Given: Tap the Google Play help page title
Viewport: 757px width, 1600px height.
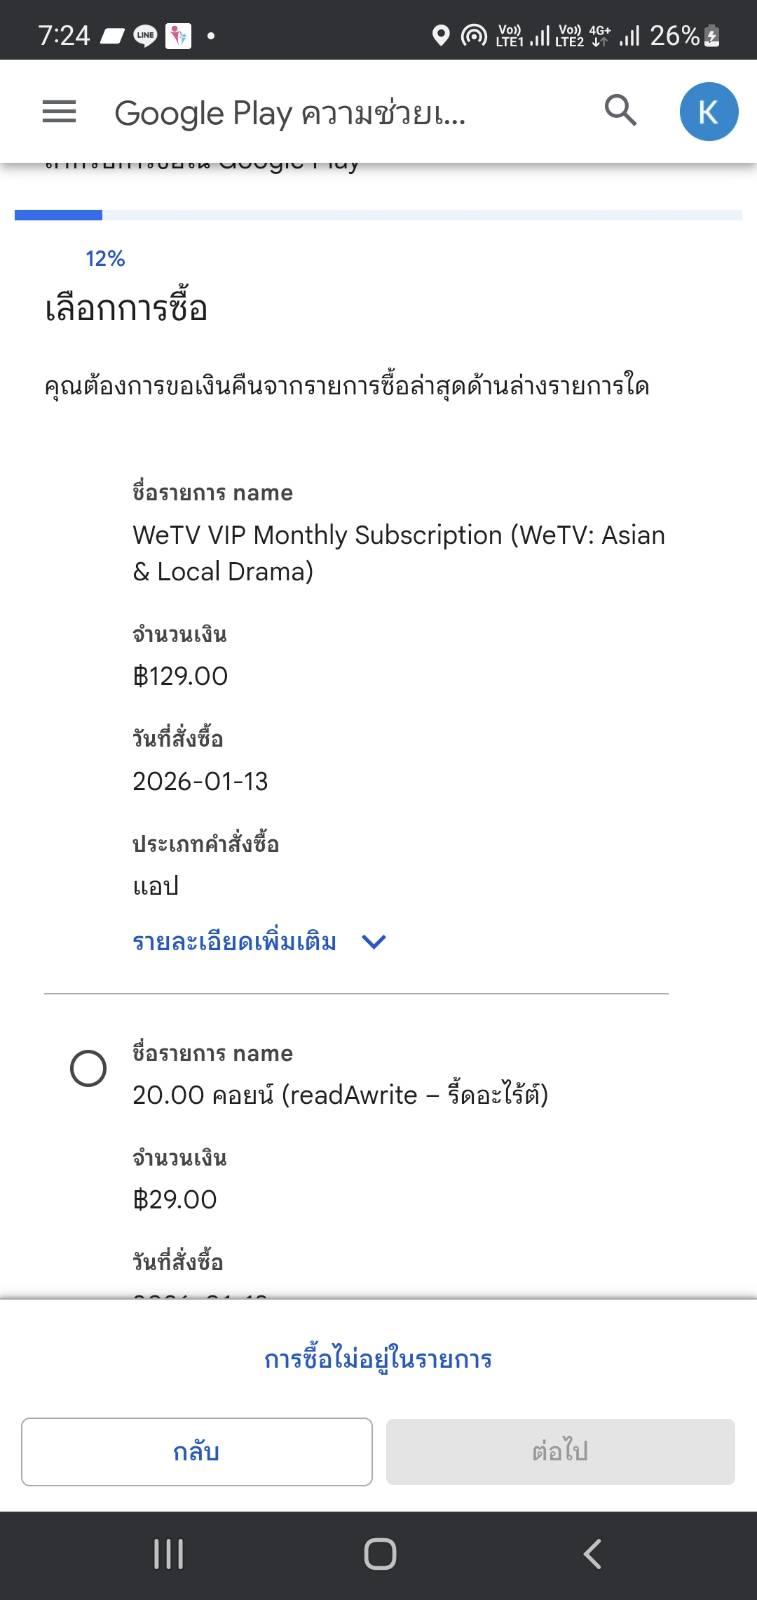Looking at the screenshot, I should pyautogui.click(x=290, y=113).
